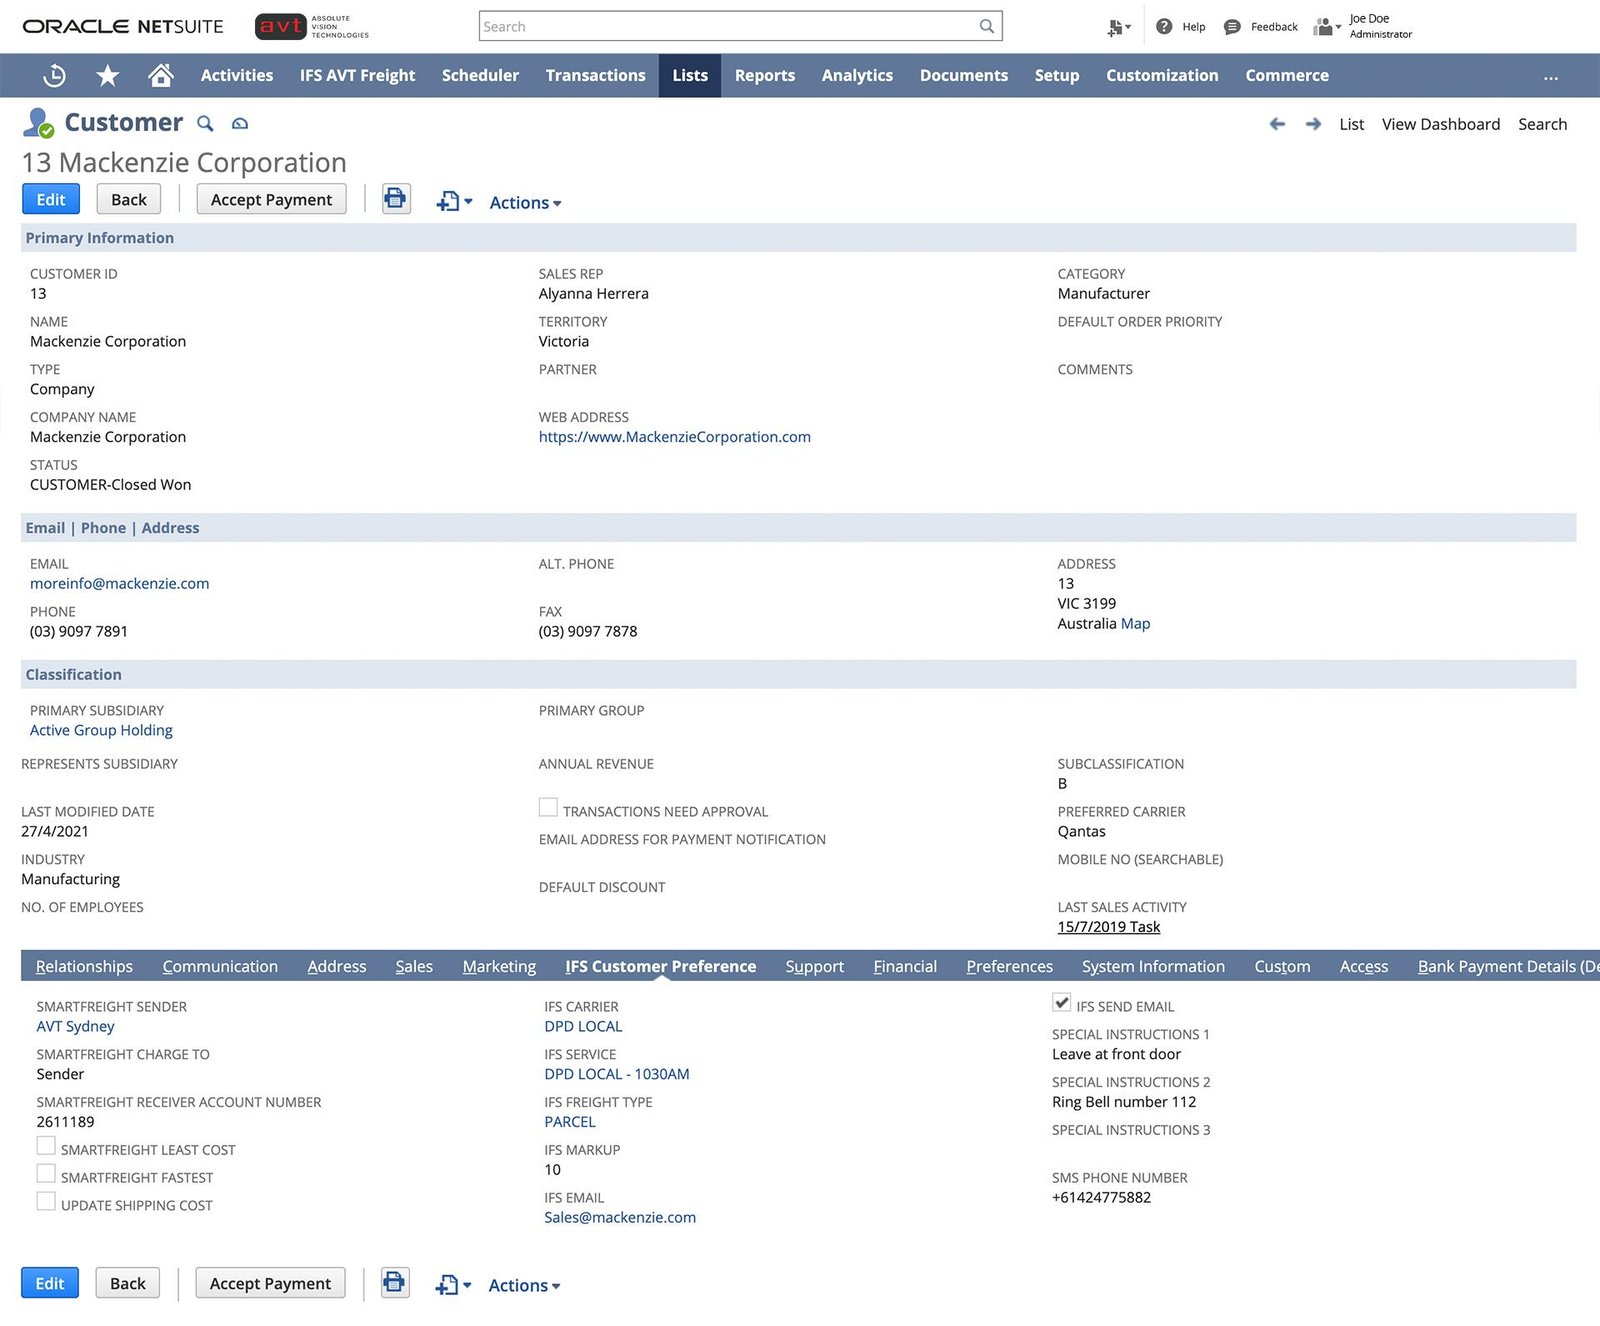The image size is (1600, 1326).
Task: Click the bottom Edit button
Action: [50, 1283]
